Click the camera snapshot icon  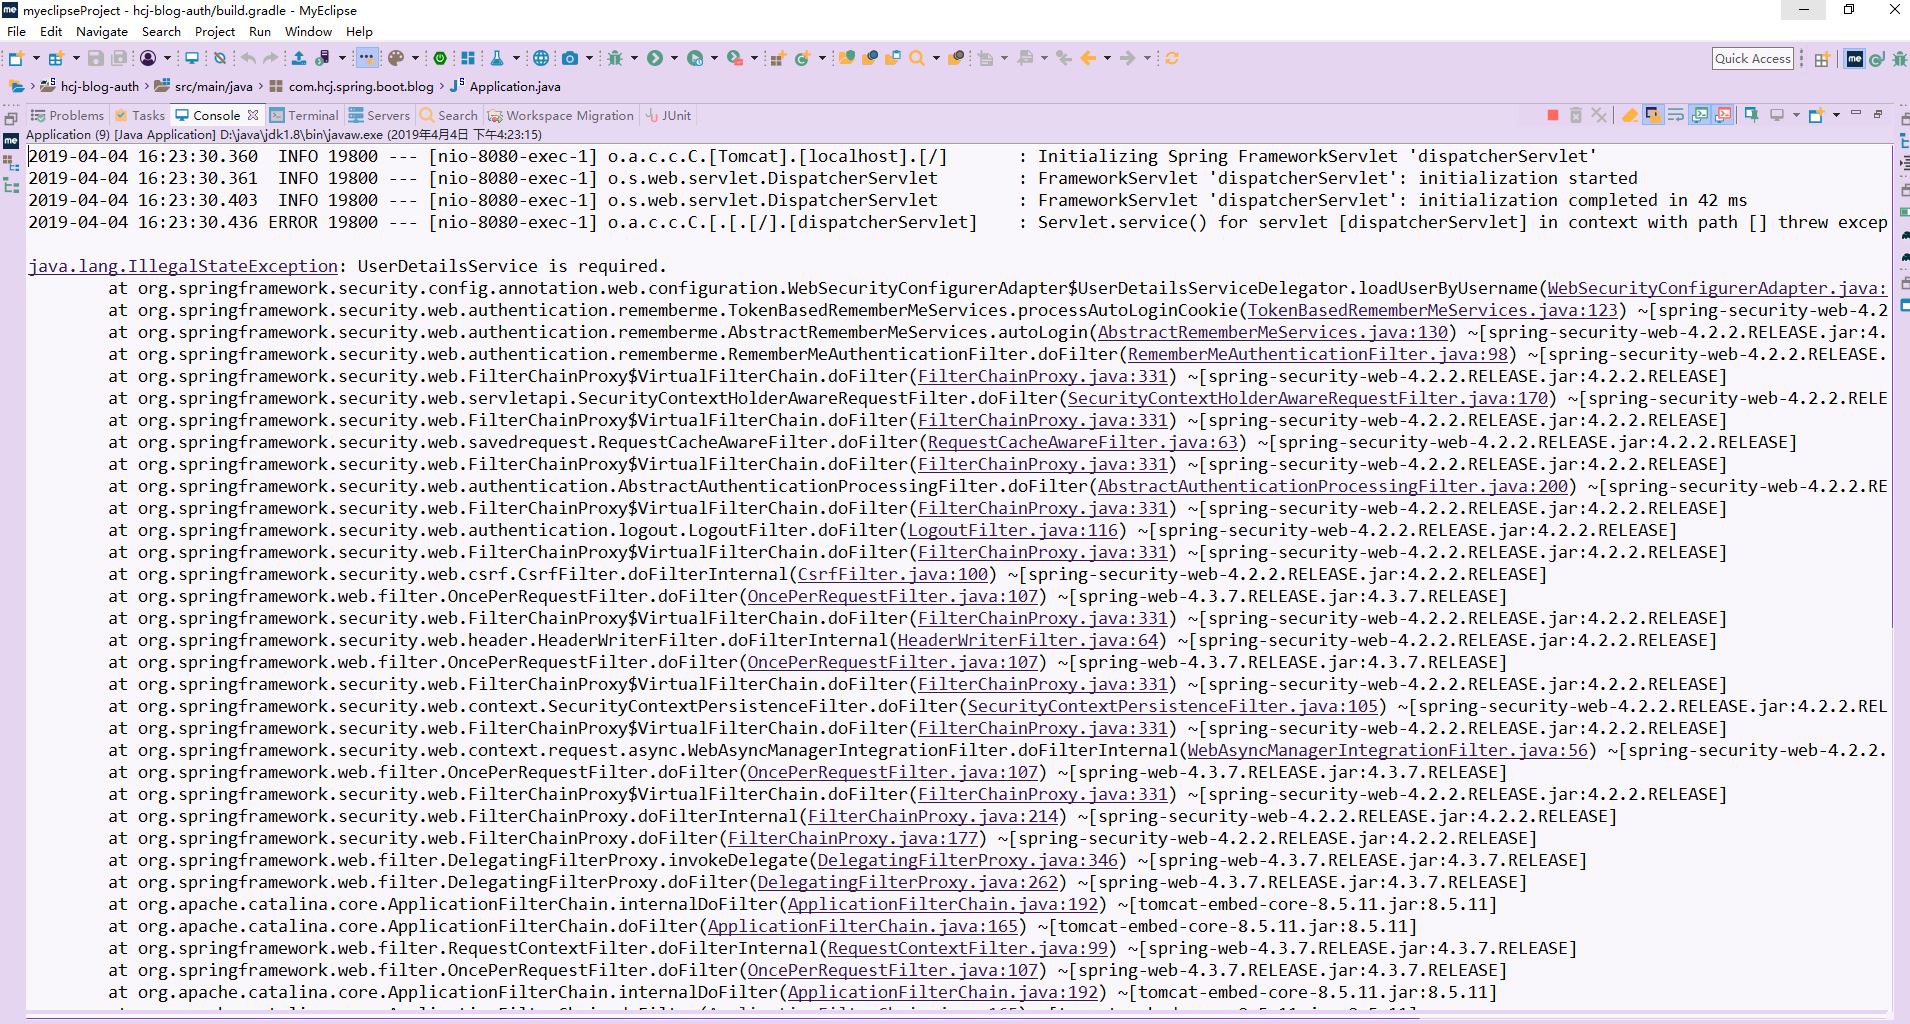(570, 59)
